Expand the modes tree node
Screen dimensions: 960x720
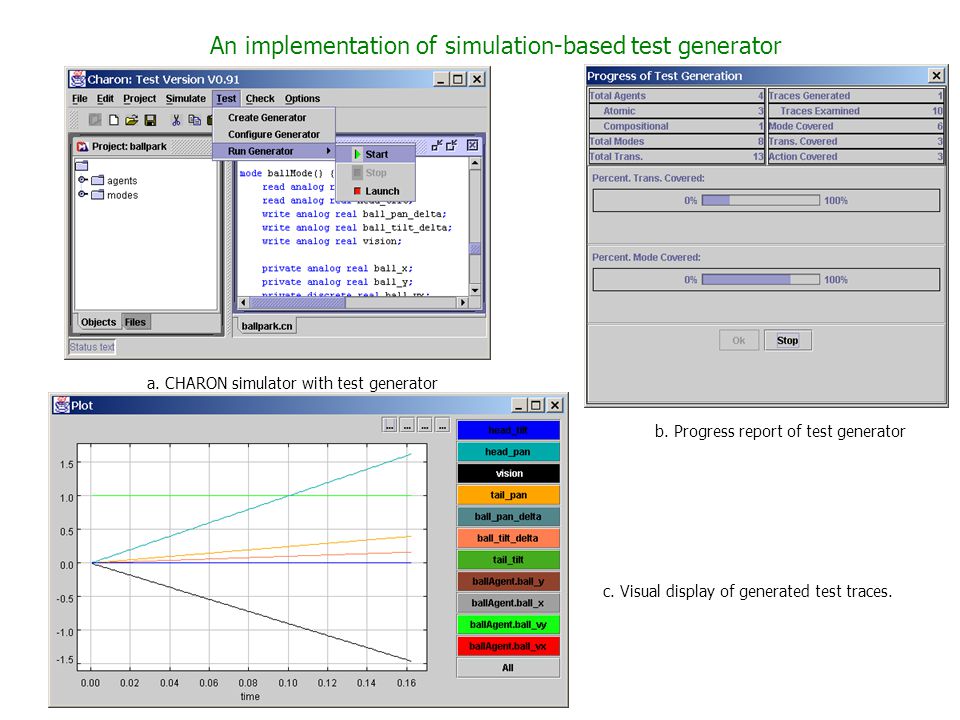point(82,195)
